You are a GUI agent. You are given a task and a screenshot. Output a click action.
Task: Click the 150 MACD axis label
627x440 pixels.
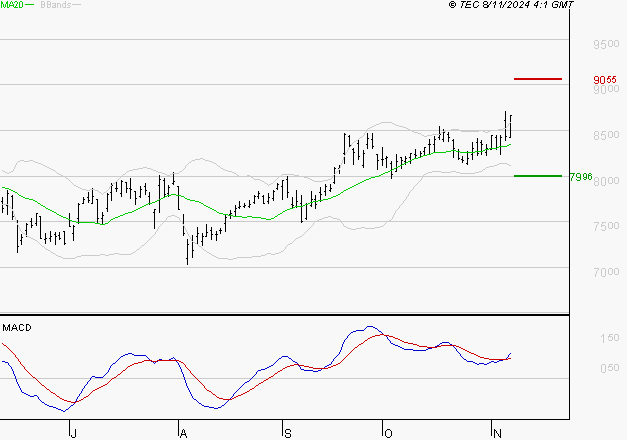tap(610, 338)
